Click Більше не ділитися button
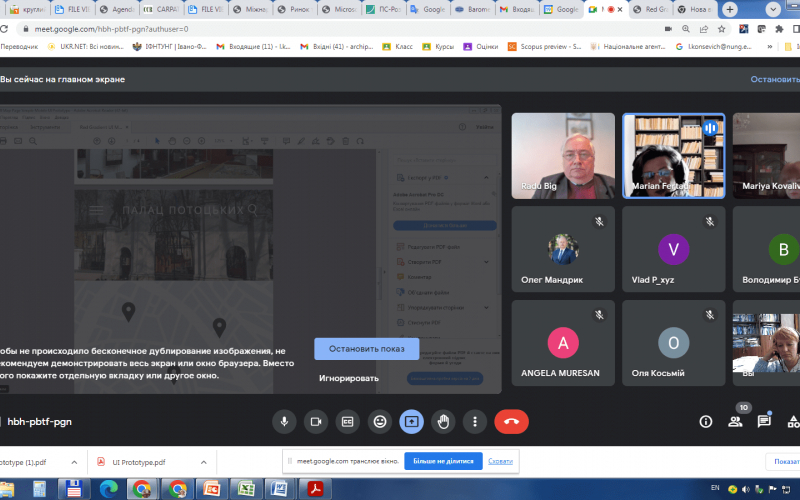Viewport: 800px width, 500px height. (443, 461)
